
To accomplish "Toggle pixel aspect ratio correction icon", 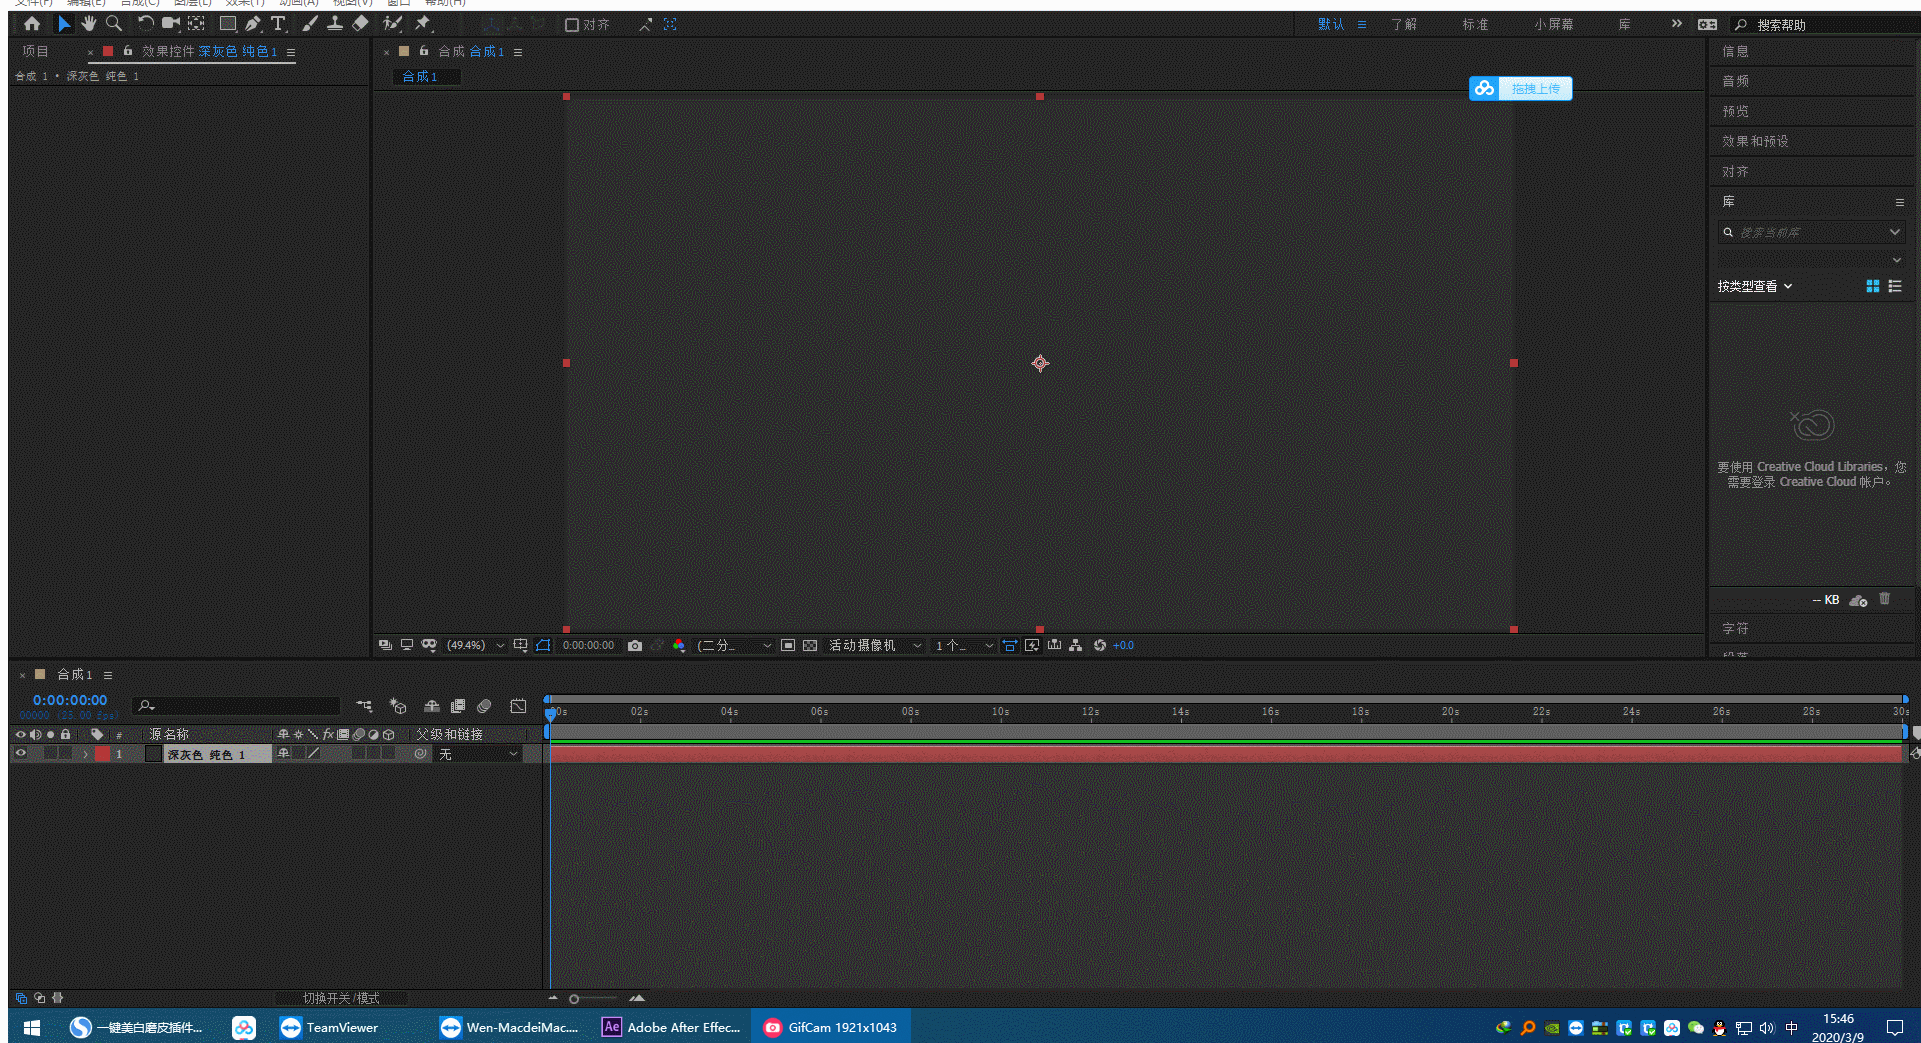I will pos(1010,646).
